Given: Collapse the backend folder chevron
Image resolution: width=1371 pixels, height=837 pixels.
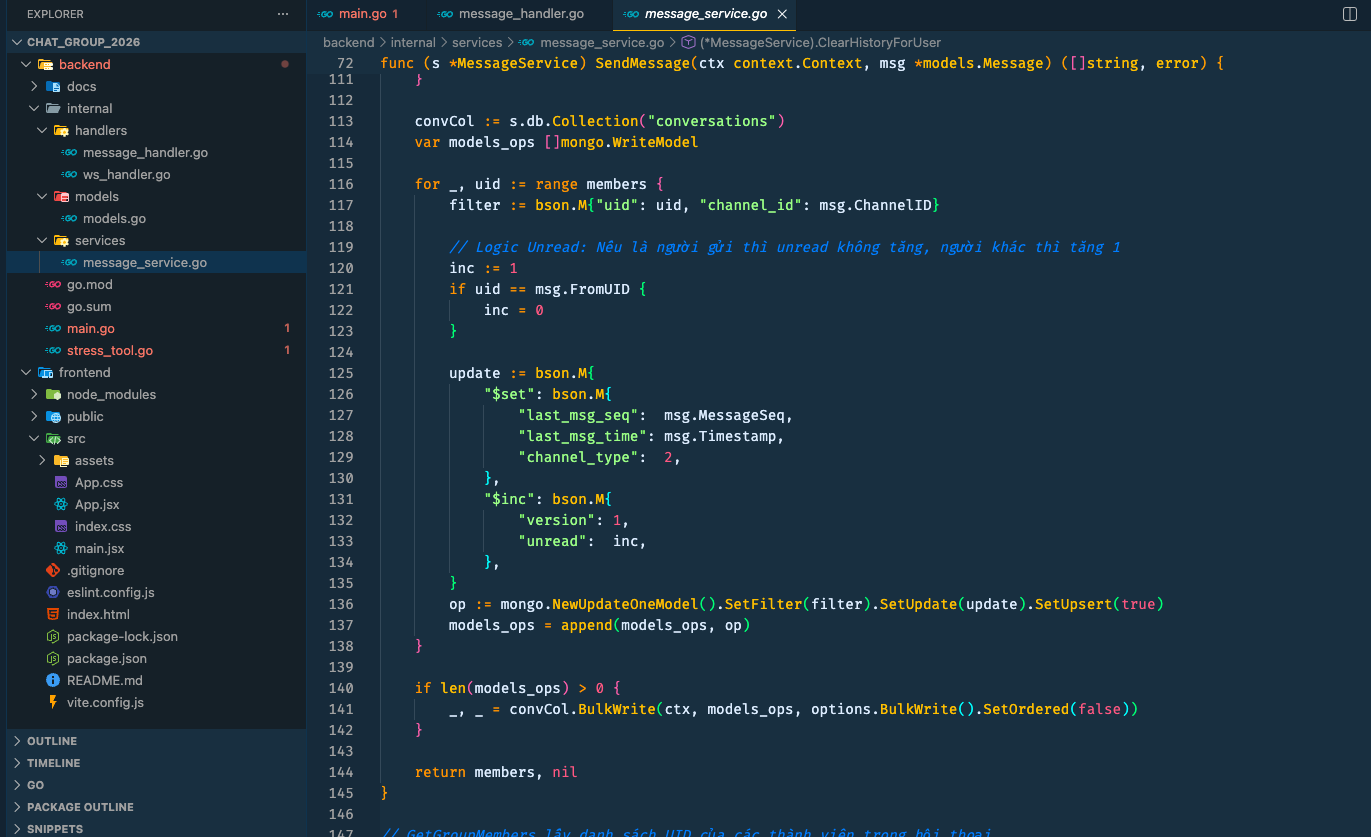Looking at the screenshot, I should click(x=26, y=64).
